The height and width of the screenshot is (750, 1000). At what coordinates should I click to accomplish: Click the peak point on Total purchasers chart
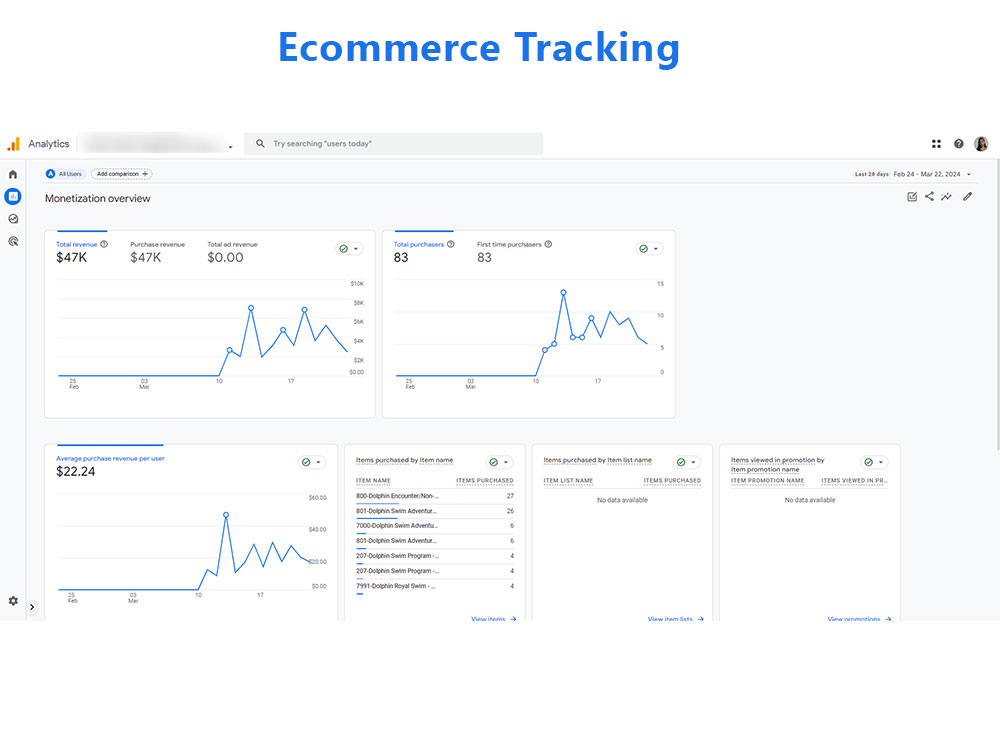click(563, 293)
